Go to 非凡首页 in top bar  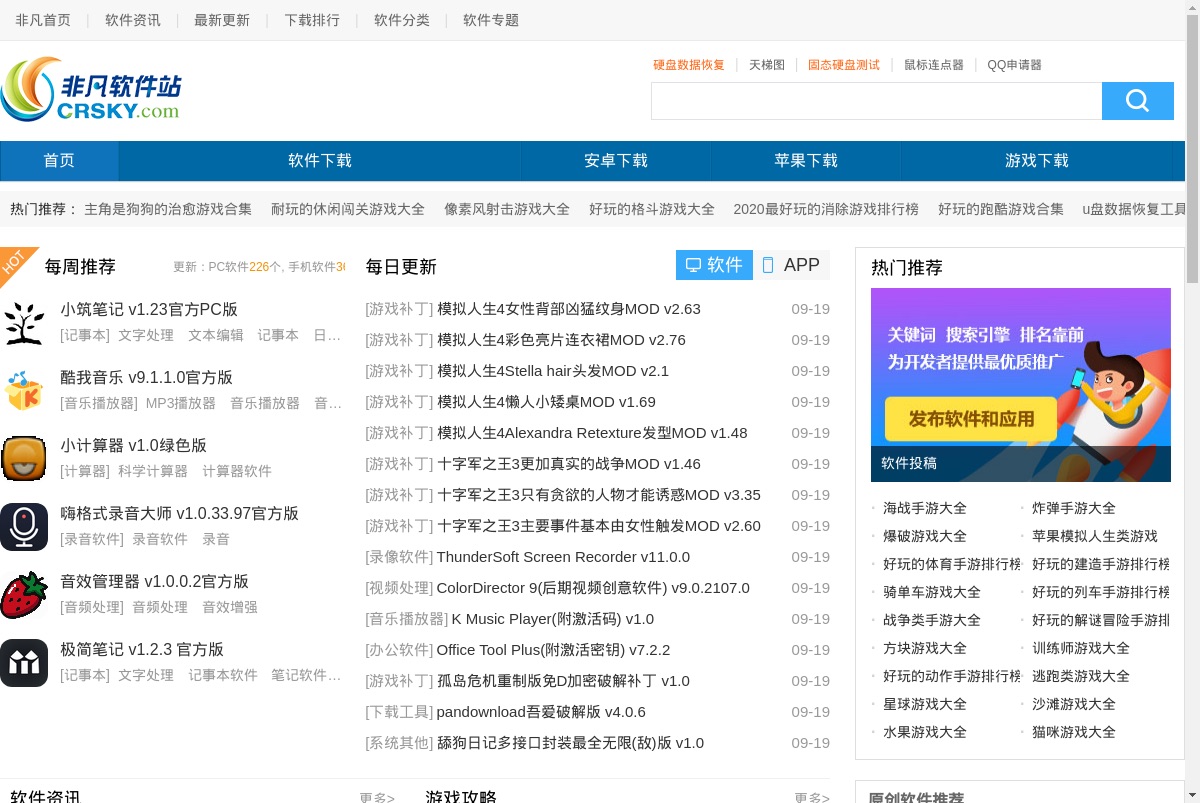(43, 20)
